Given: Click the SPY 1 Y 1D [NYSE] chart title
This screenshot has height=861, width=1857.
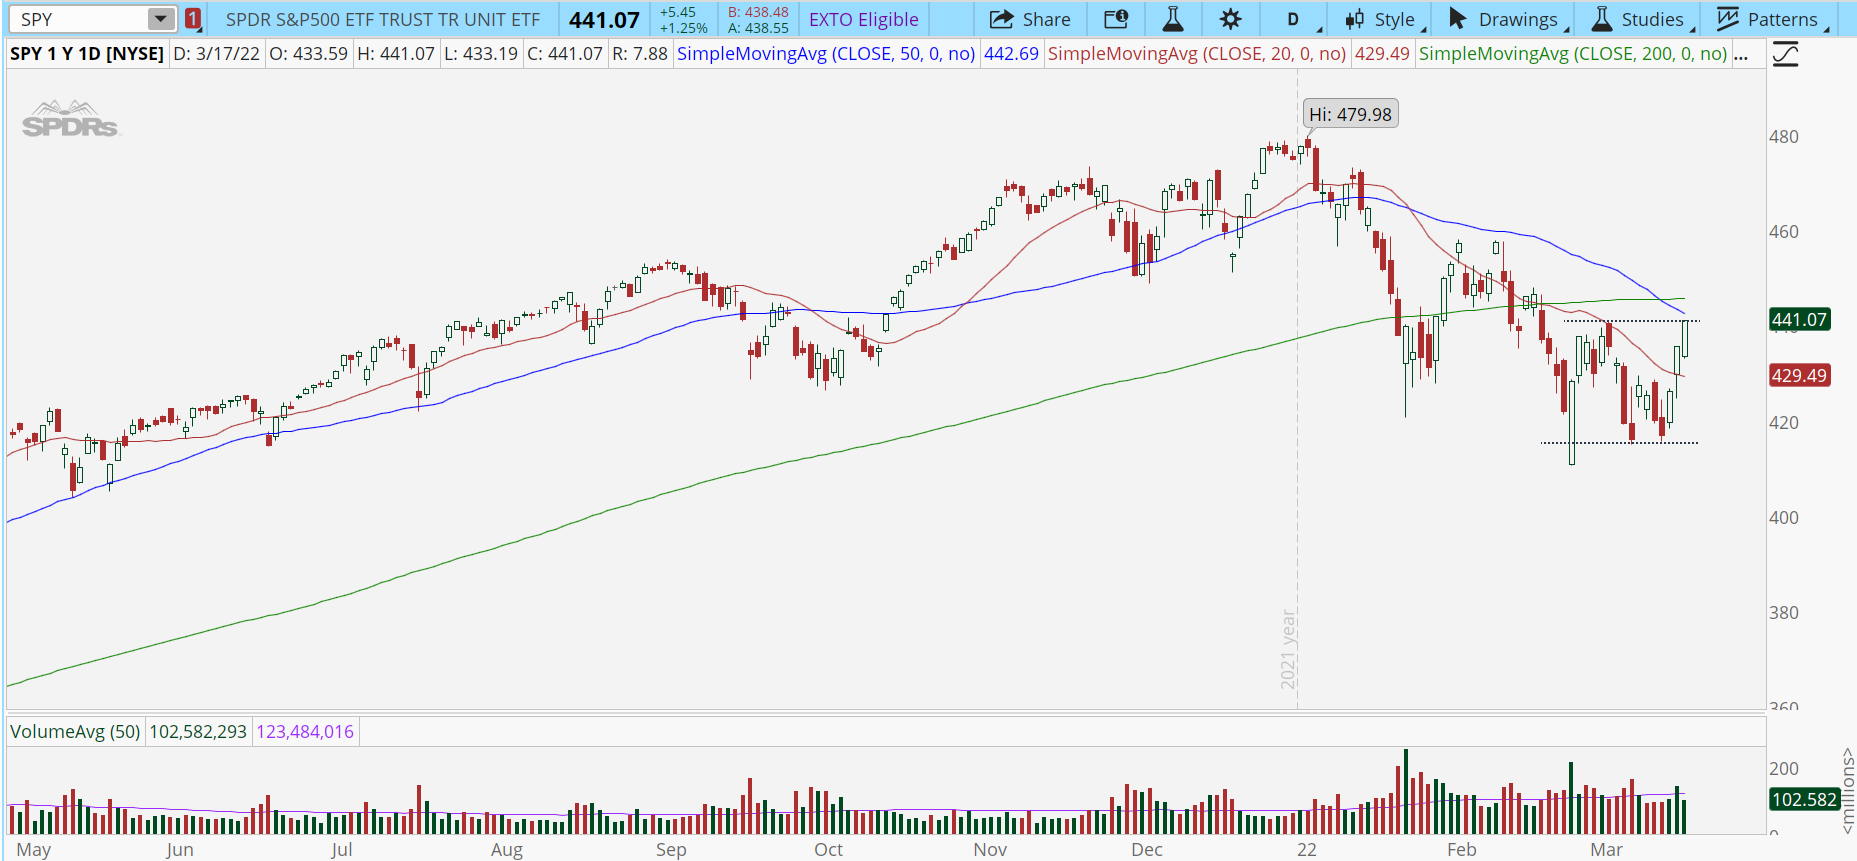Looking at the screenshot, I should click(x=87, y=54).
